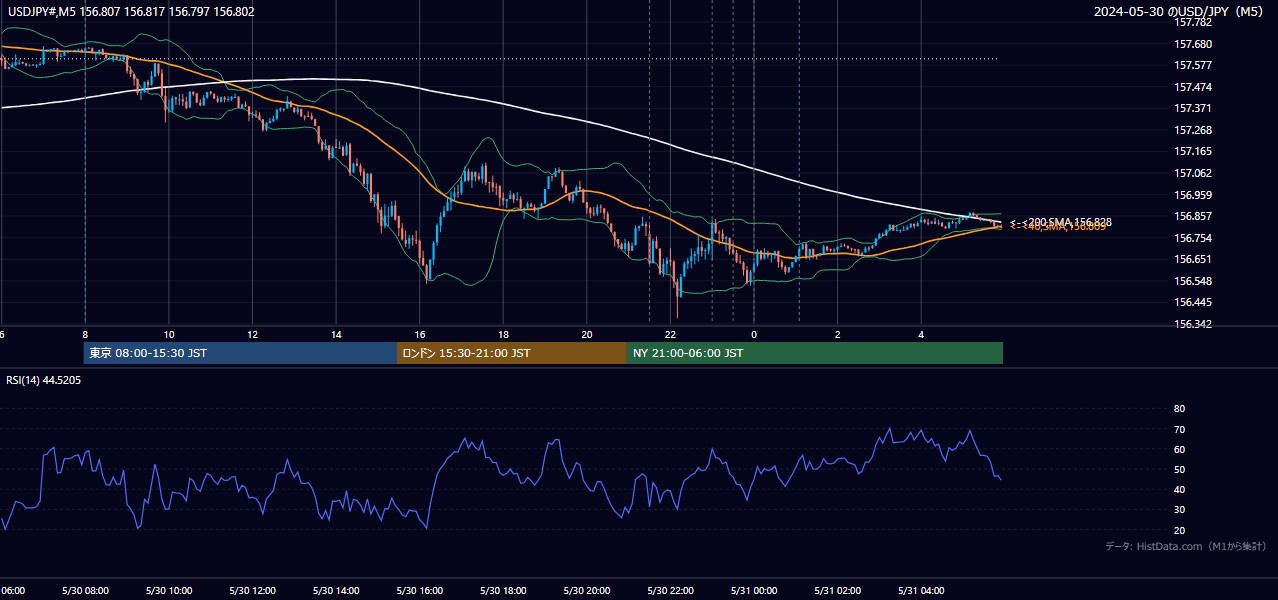Click the bottom time label '5/30 14:00'

pos(336,590)
